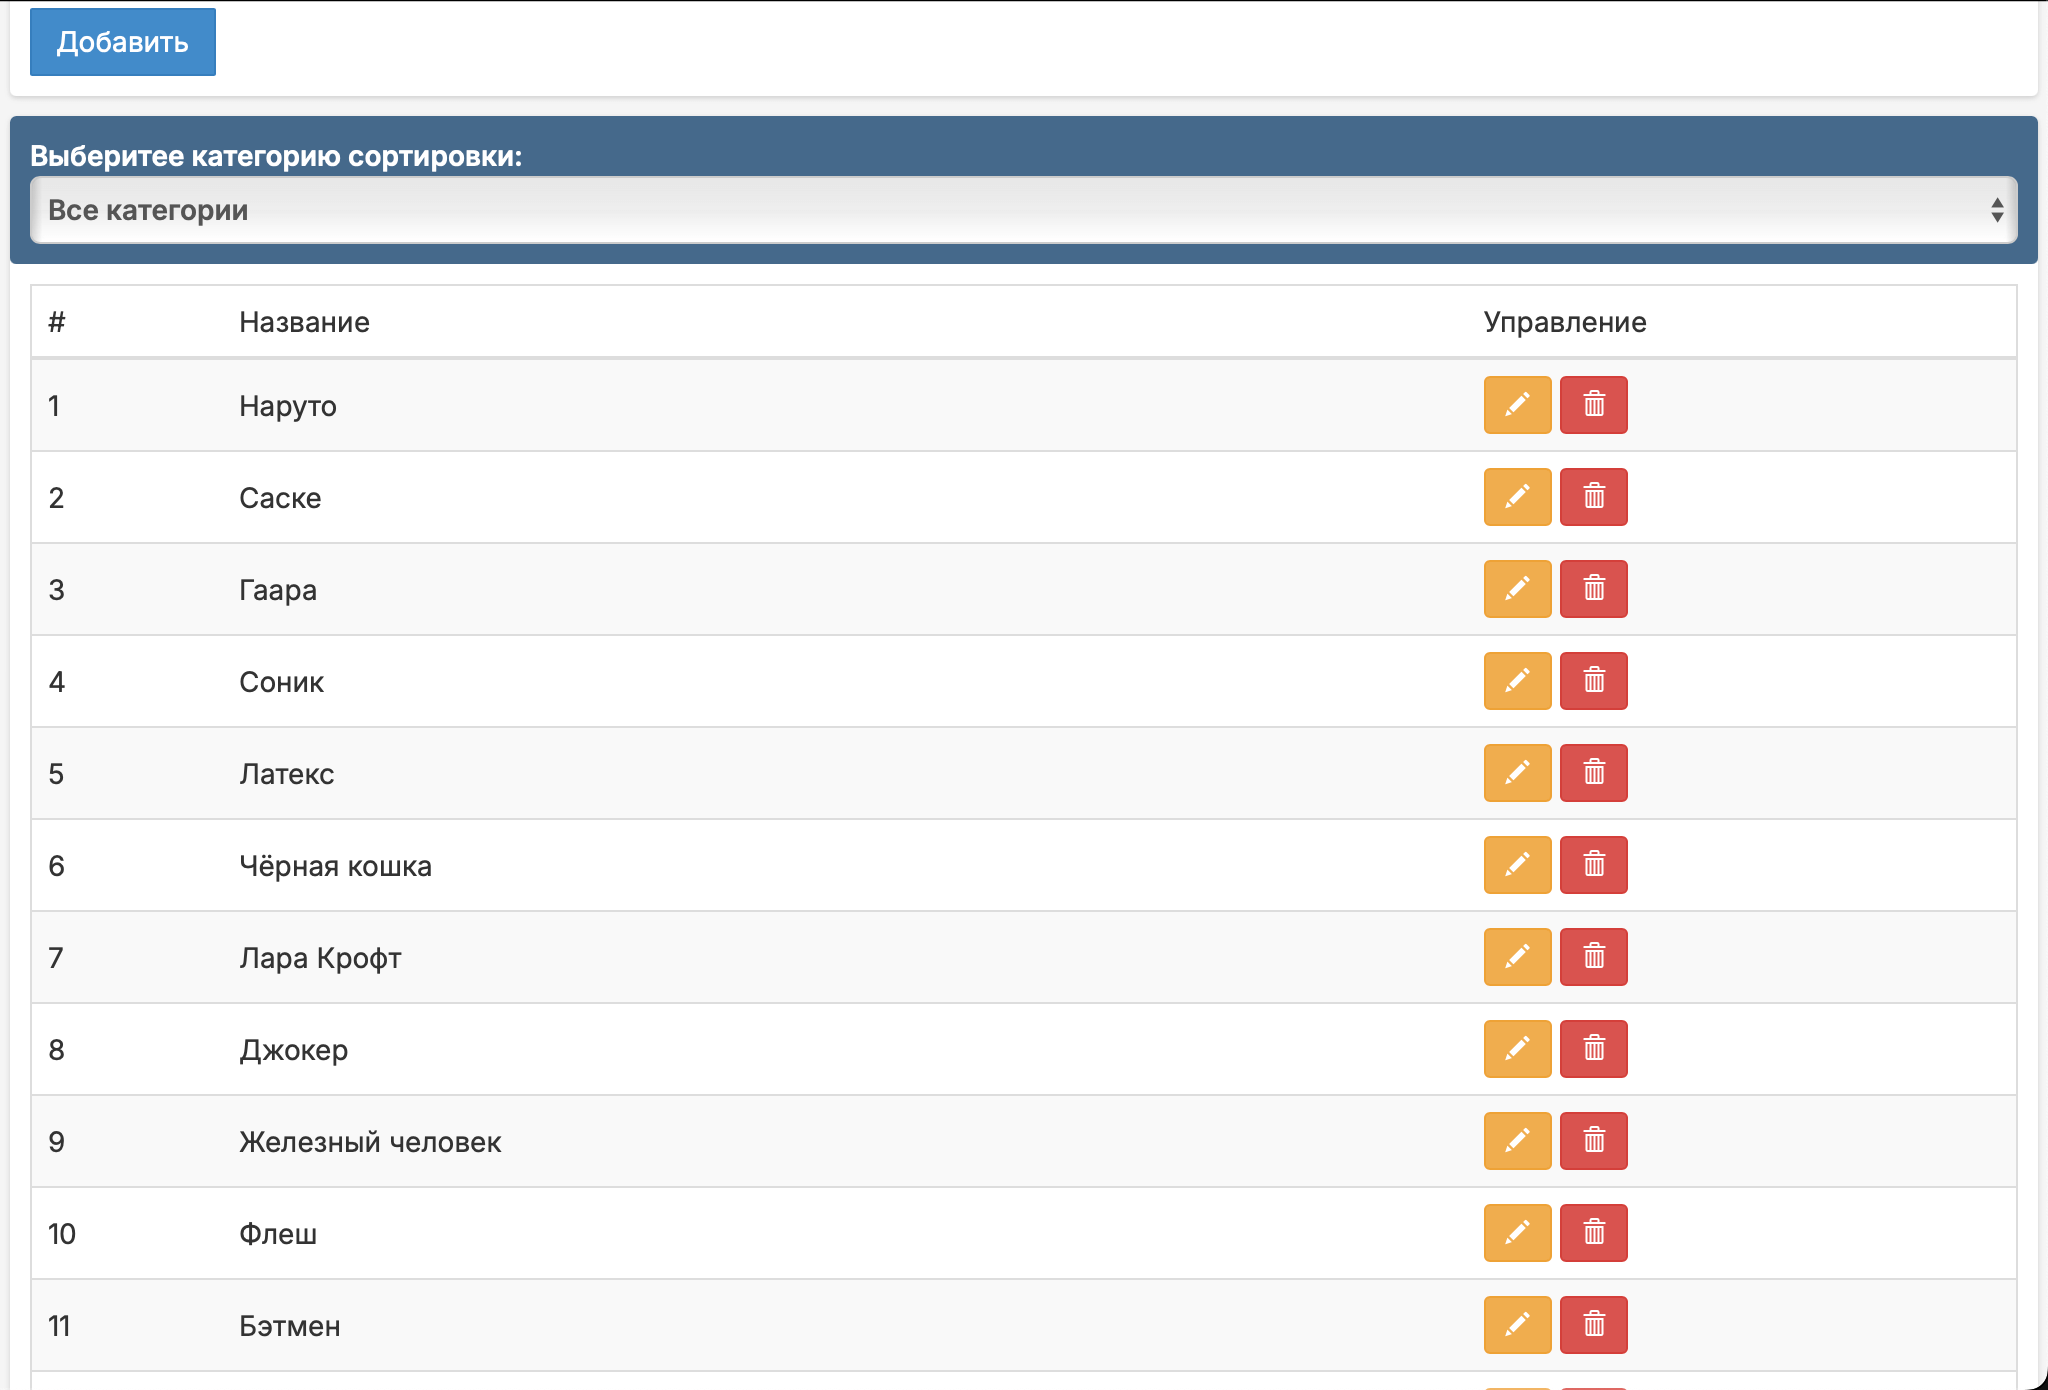The width and height of the screenshot is (2048, 1390).
Task: Edit the Соник row
Action: point(1517,681)
